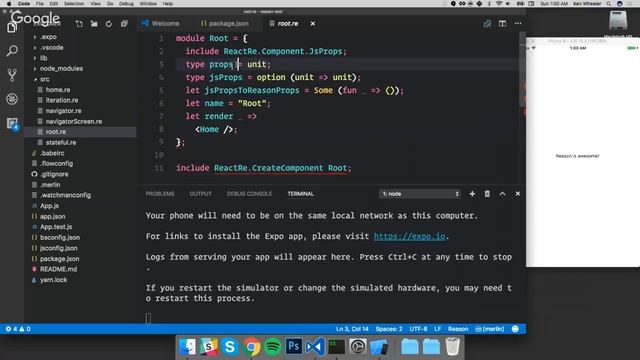
Task: Add a new terminal with plus icon
Action: tap(472, 194)
